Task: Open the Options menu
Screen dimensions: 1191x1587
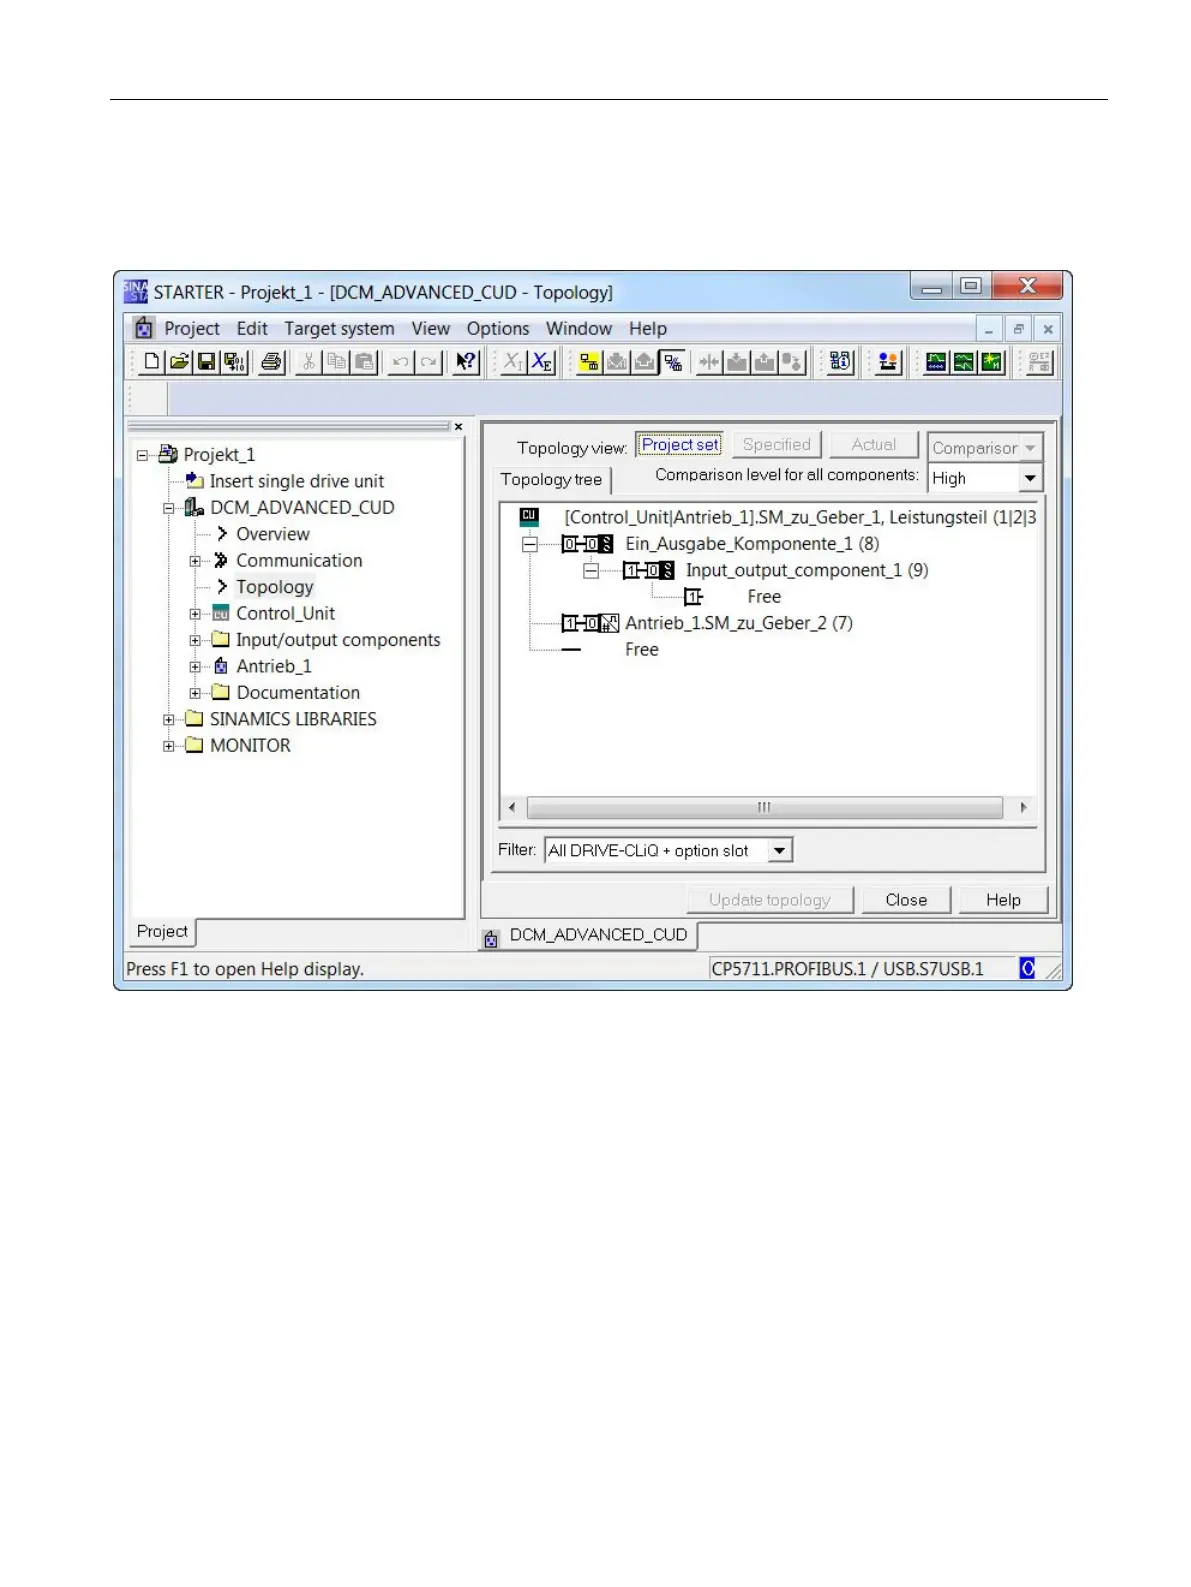Action: (x=498, y=328)
